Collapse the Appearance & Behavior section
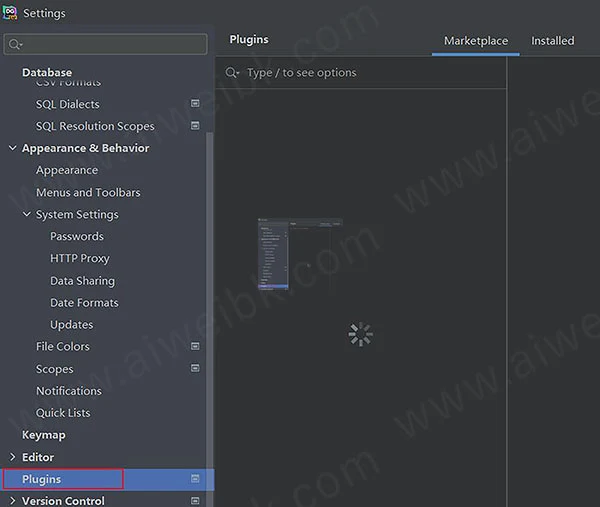Screen dimensions: 600x507 12,148
